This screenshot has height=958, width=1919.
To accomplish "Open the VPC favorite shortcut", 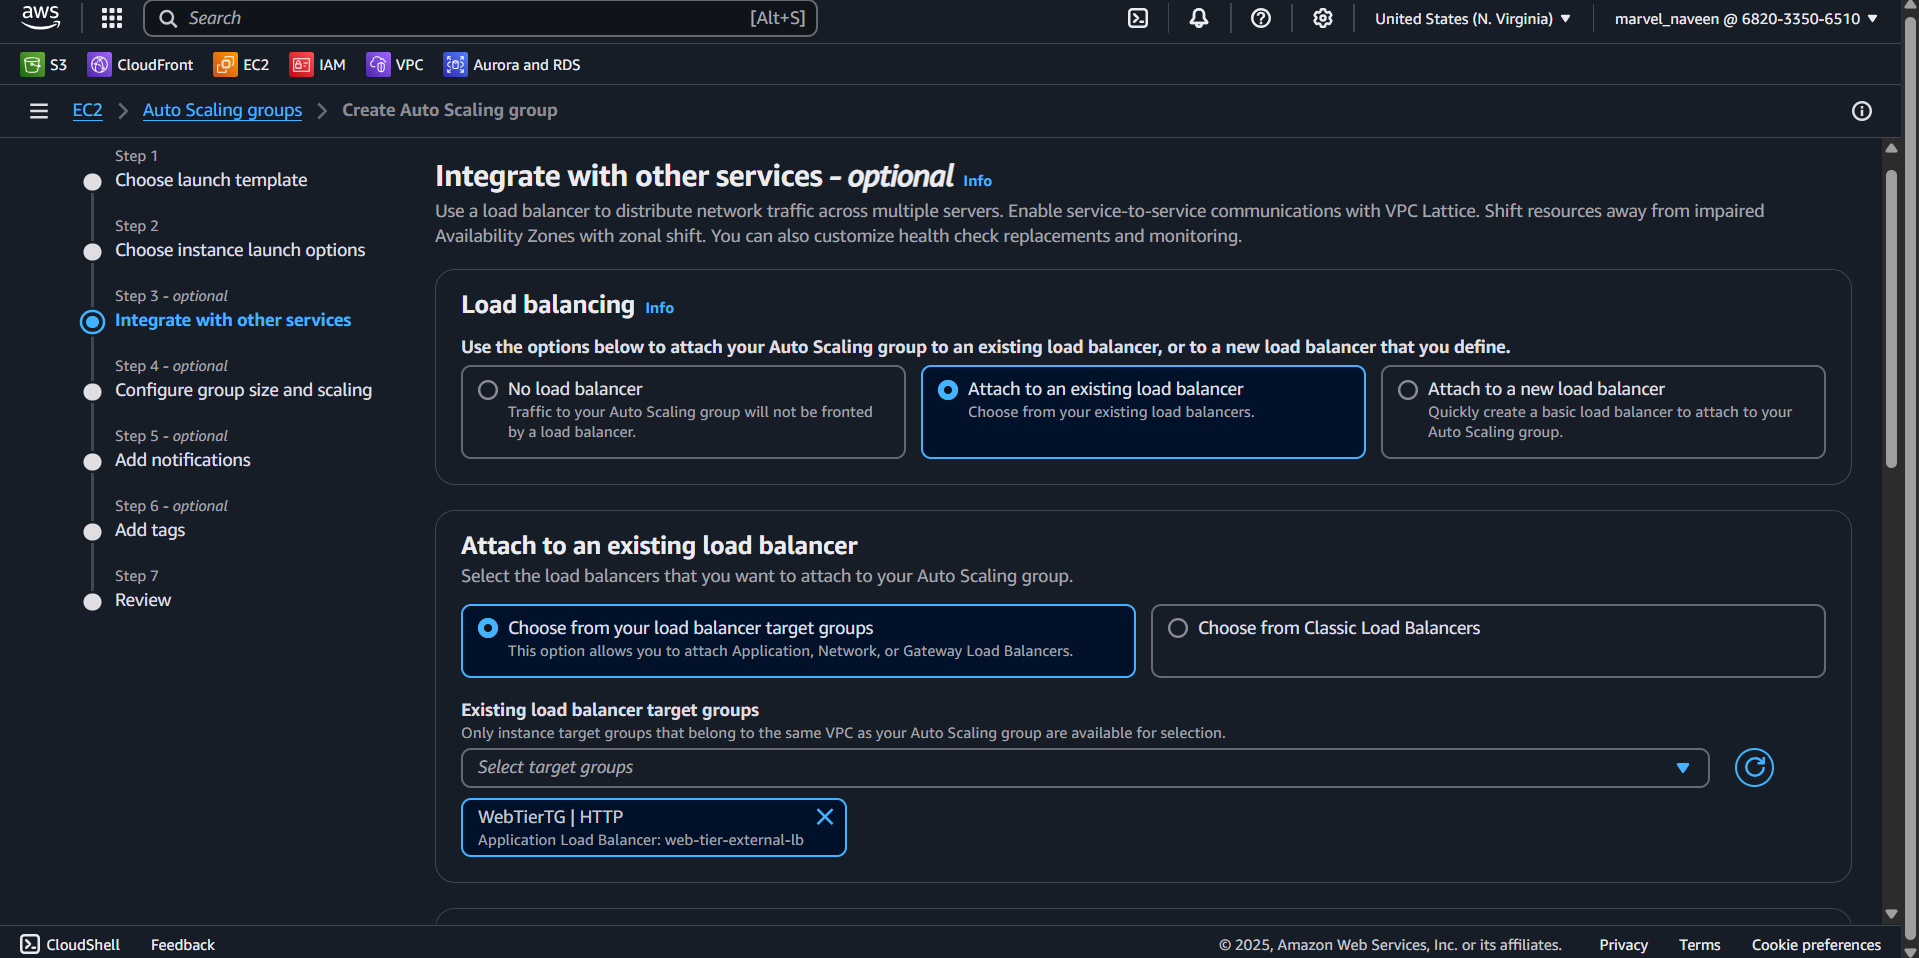I will (x=395, y=65).
